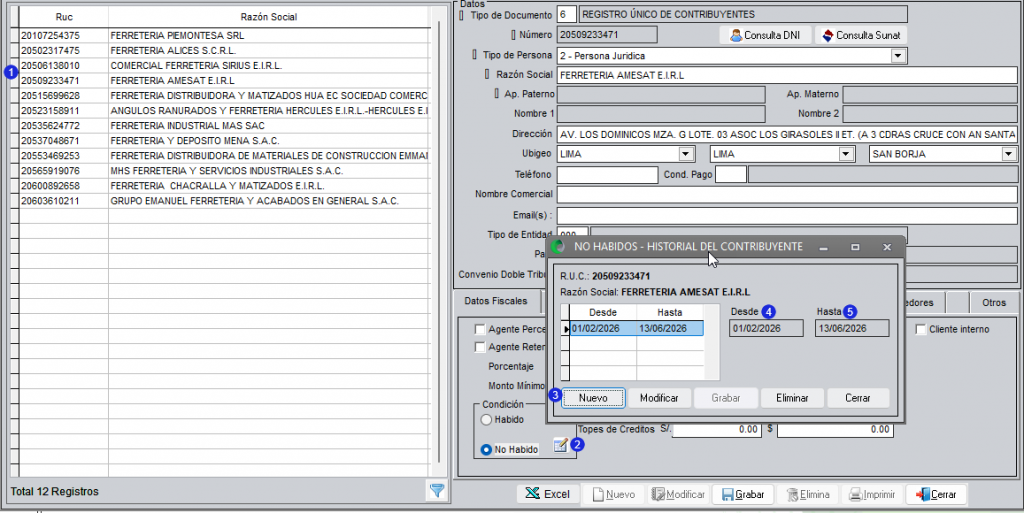Click the filter funnel icon below the list
Viewport: 1024px width, 513px height.
(x=437, y=491)
